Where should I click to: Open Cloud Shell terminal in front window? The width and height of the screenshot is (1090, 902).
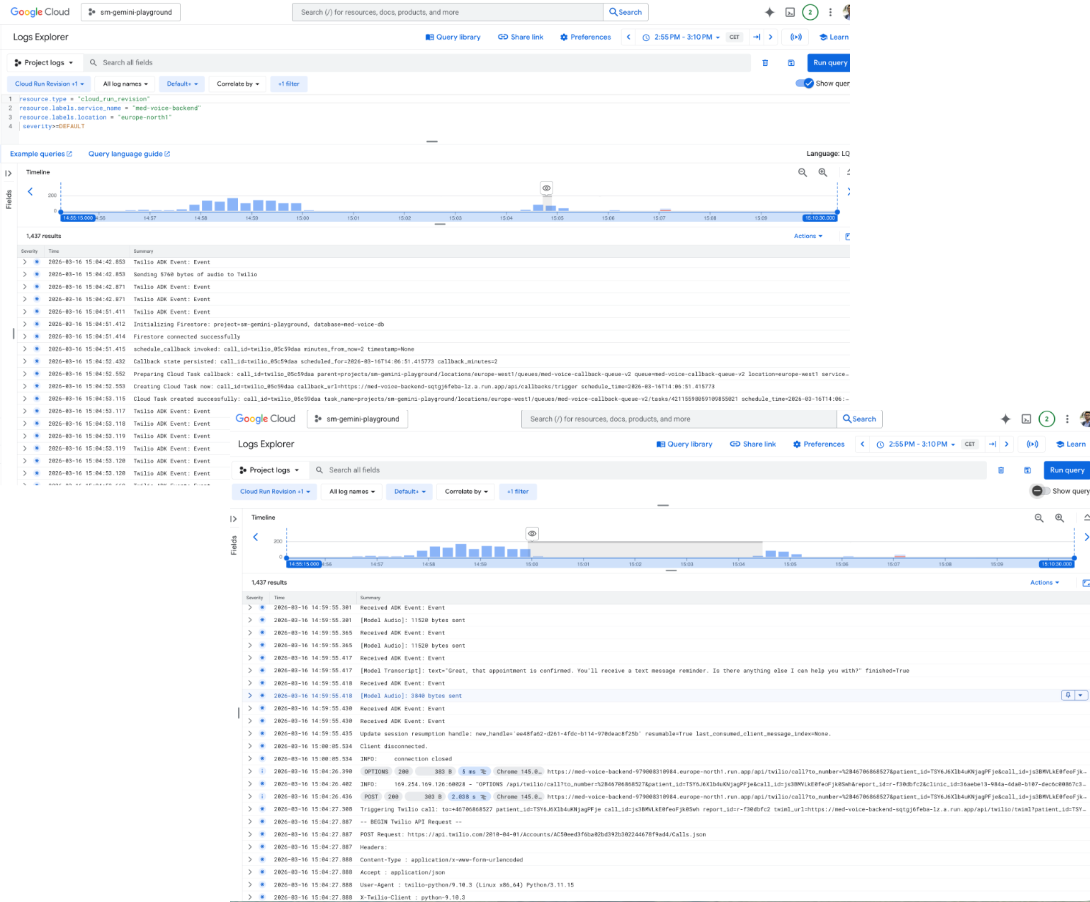pos(1026,419)
